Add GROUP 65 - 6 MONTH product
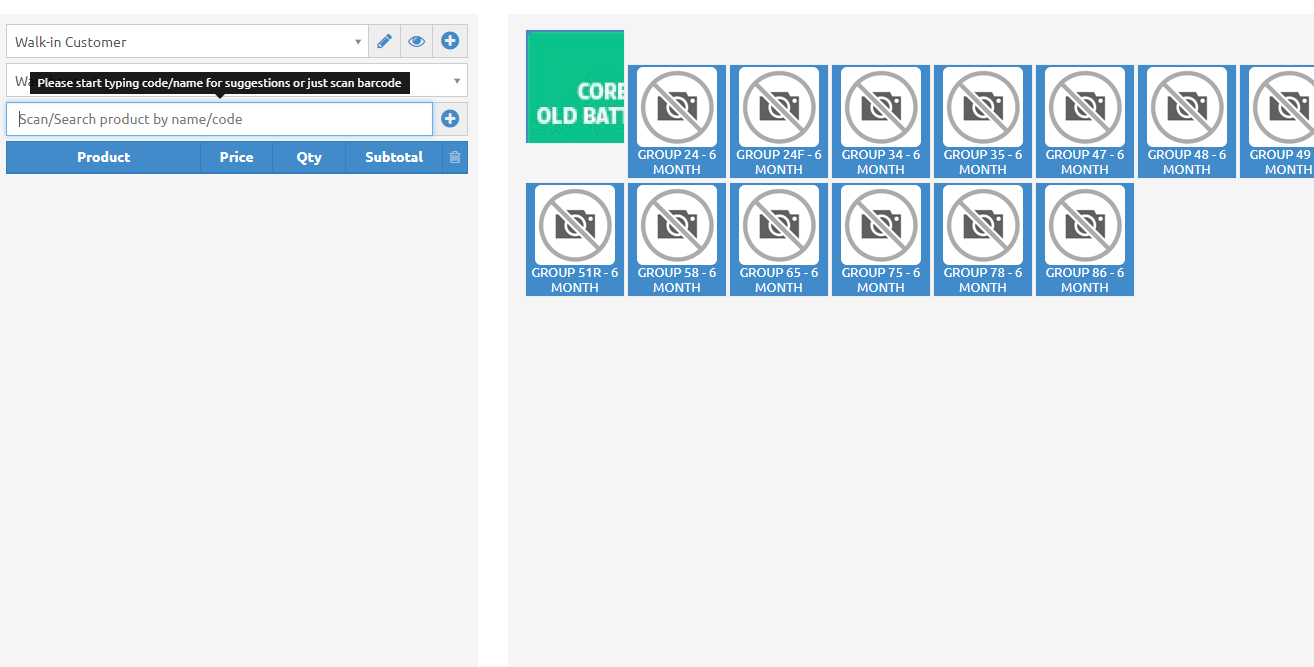This screenshot has width=1314, height=667. 779,239
